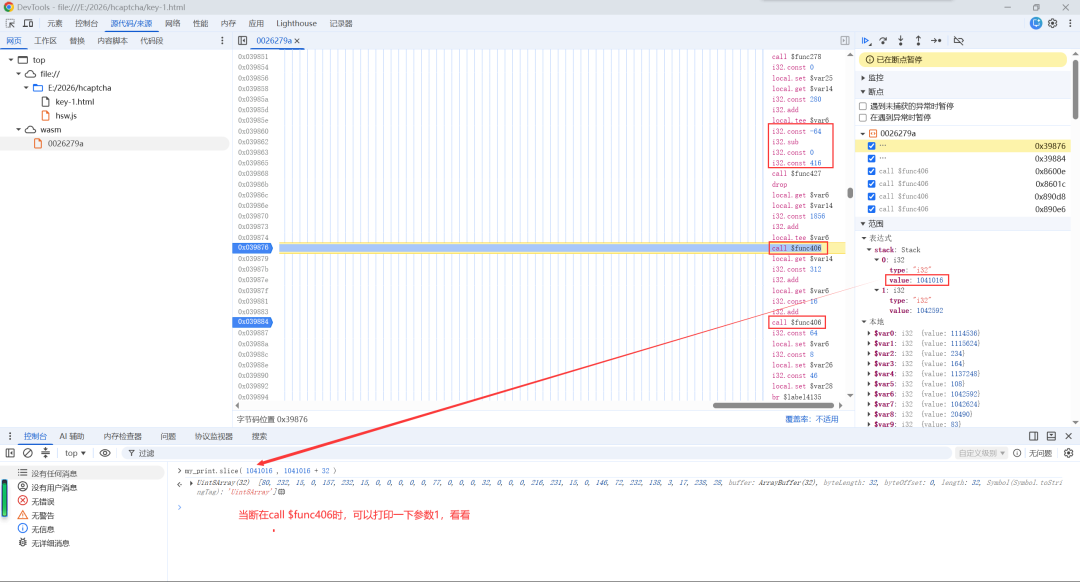Select the 0026279a wasm file in tree
The height and width of the screenshot is (582, 1080).
tap(65, 144)
